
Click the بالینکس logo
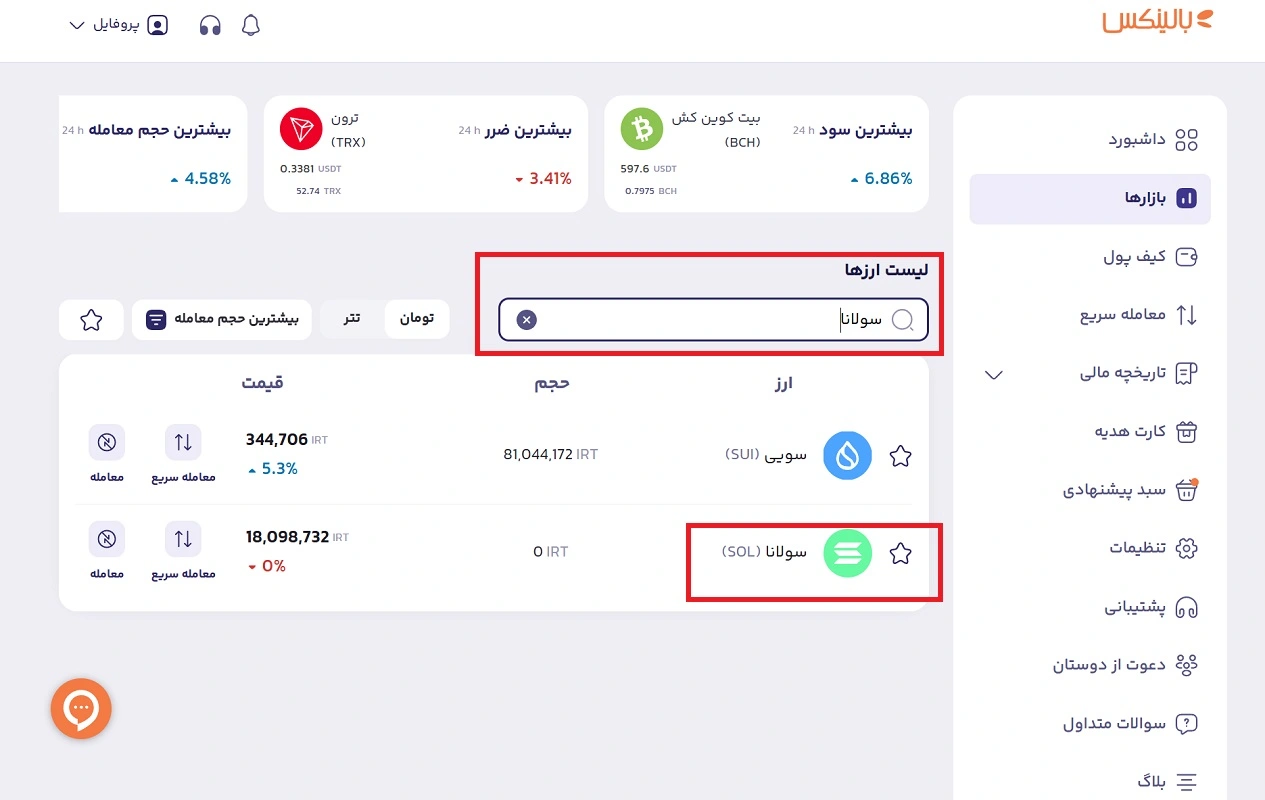(1157, 22)
